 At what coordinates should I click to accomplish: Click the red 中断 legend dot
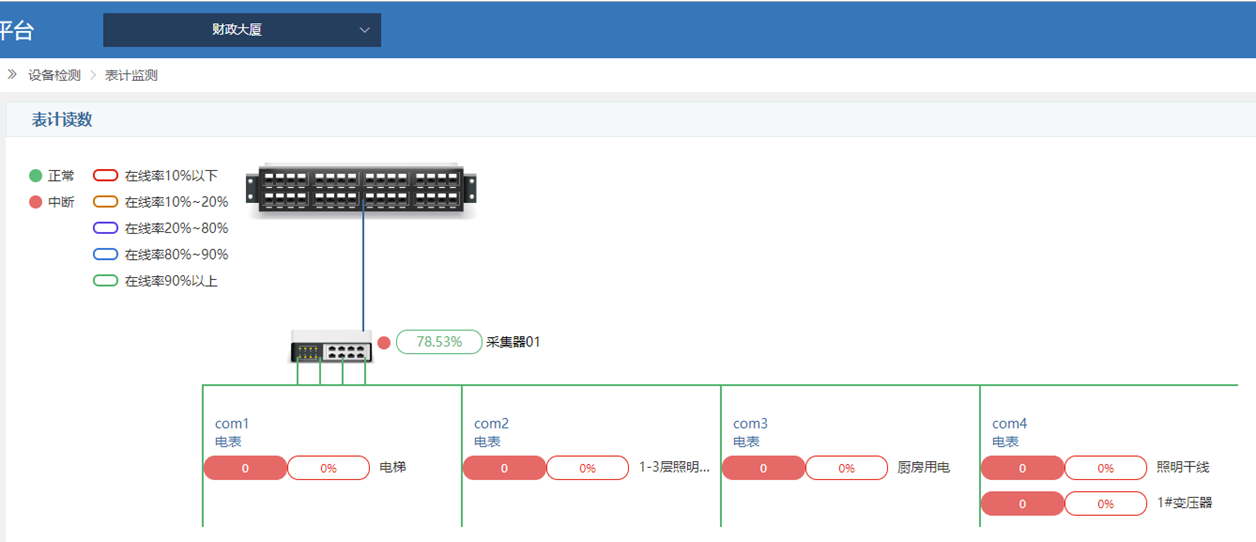point(36,202)
